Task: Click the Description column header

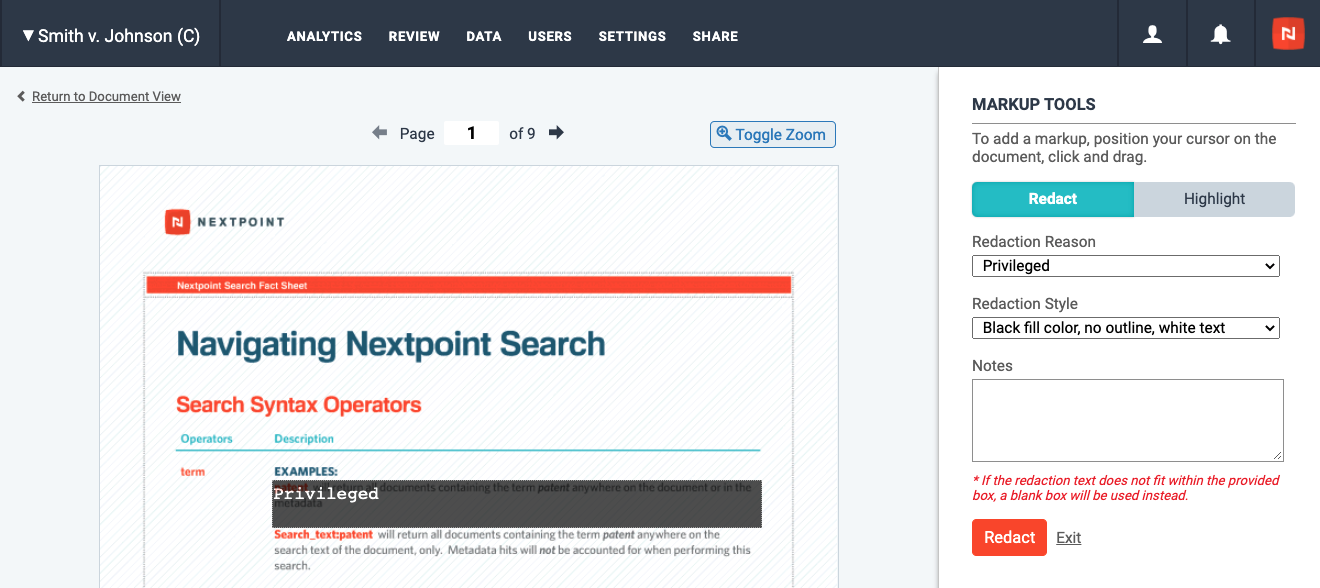Action: point(304,439)
